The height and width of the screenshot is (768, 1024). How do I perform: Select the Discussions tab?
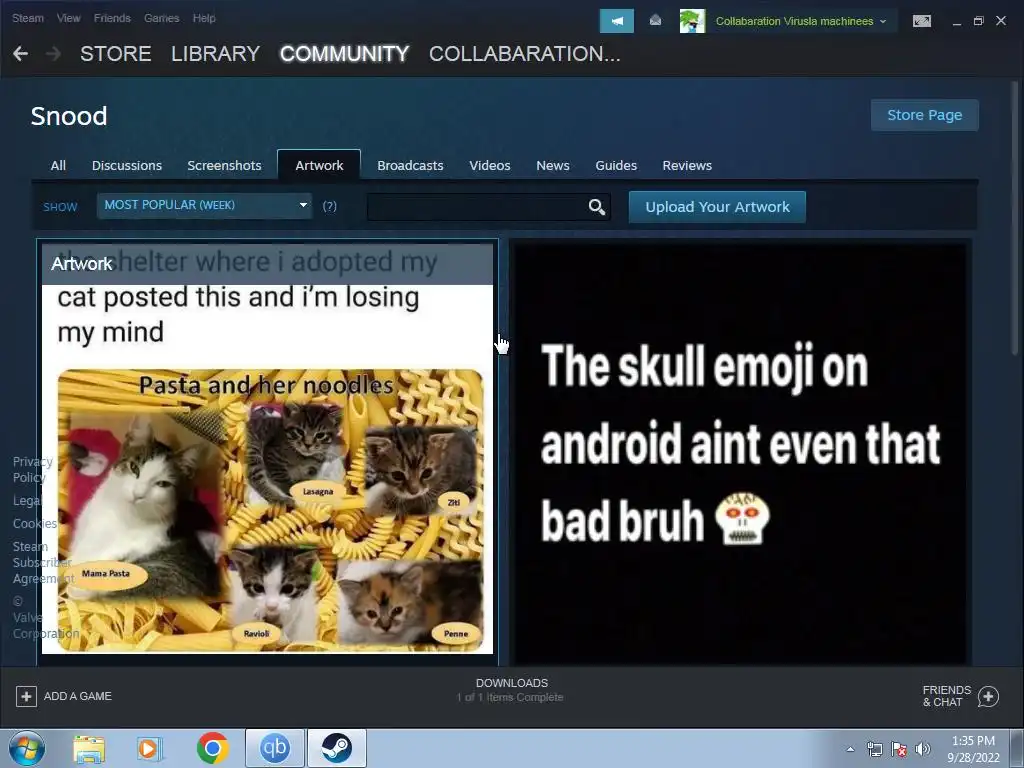127,165
